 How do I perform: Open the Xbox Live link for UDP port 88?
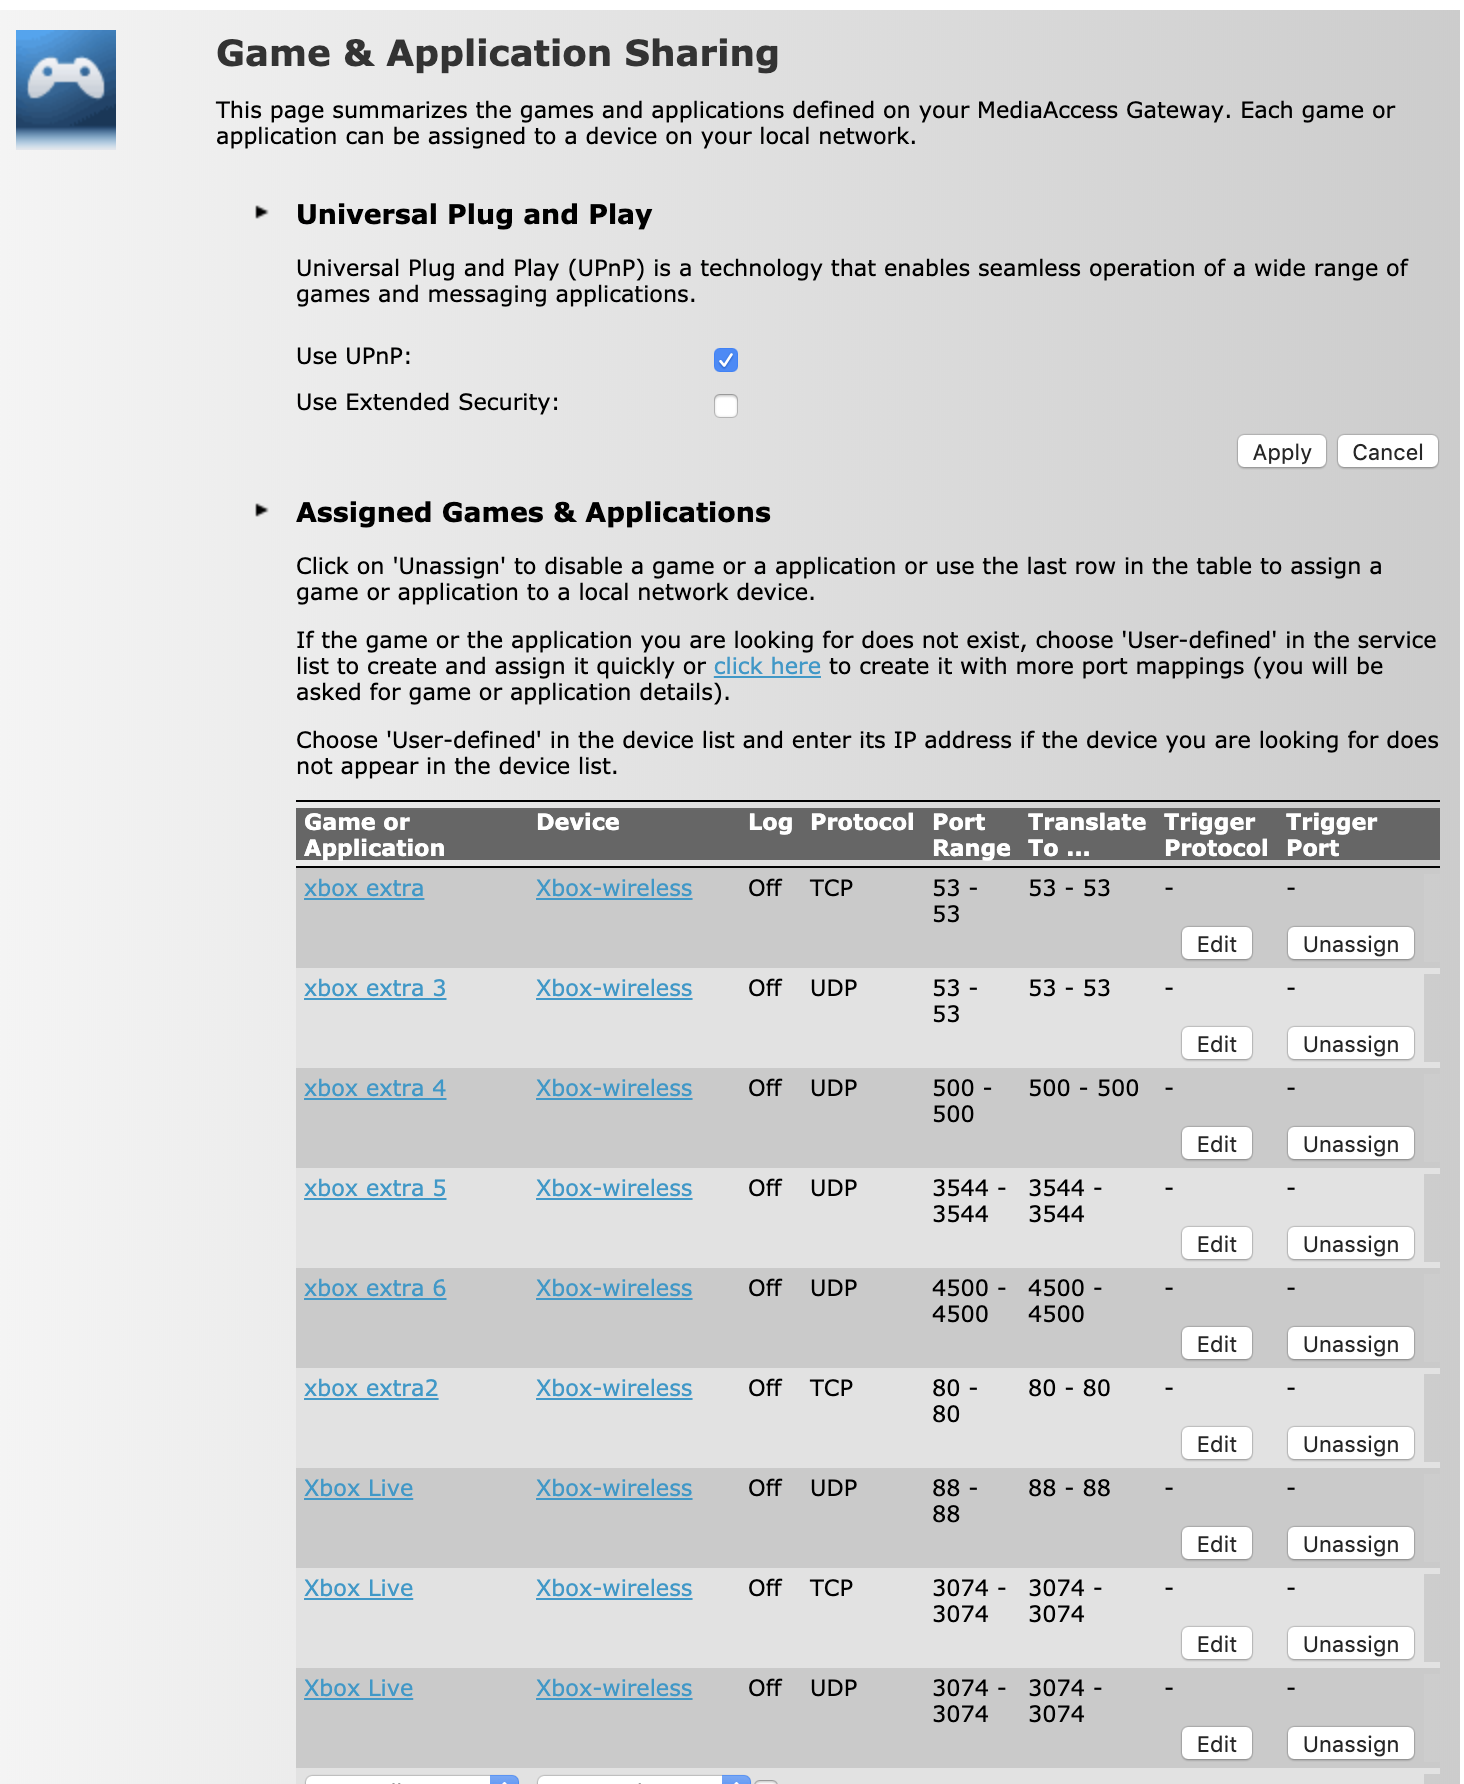pyautogui.click(x=358, y=1488)
